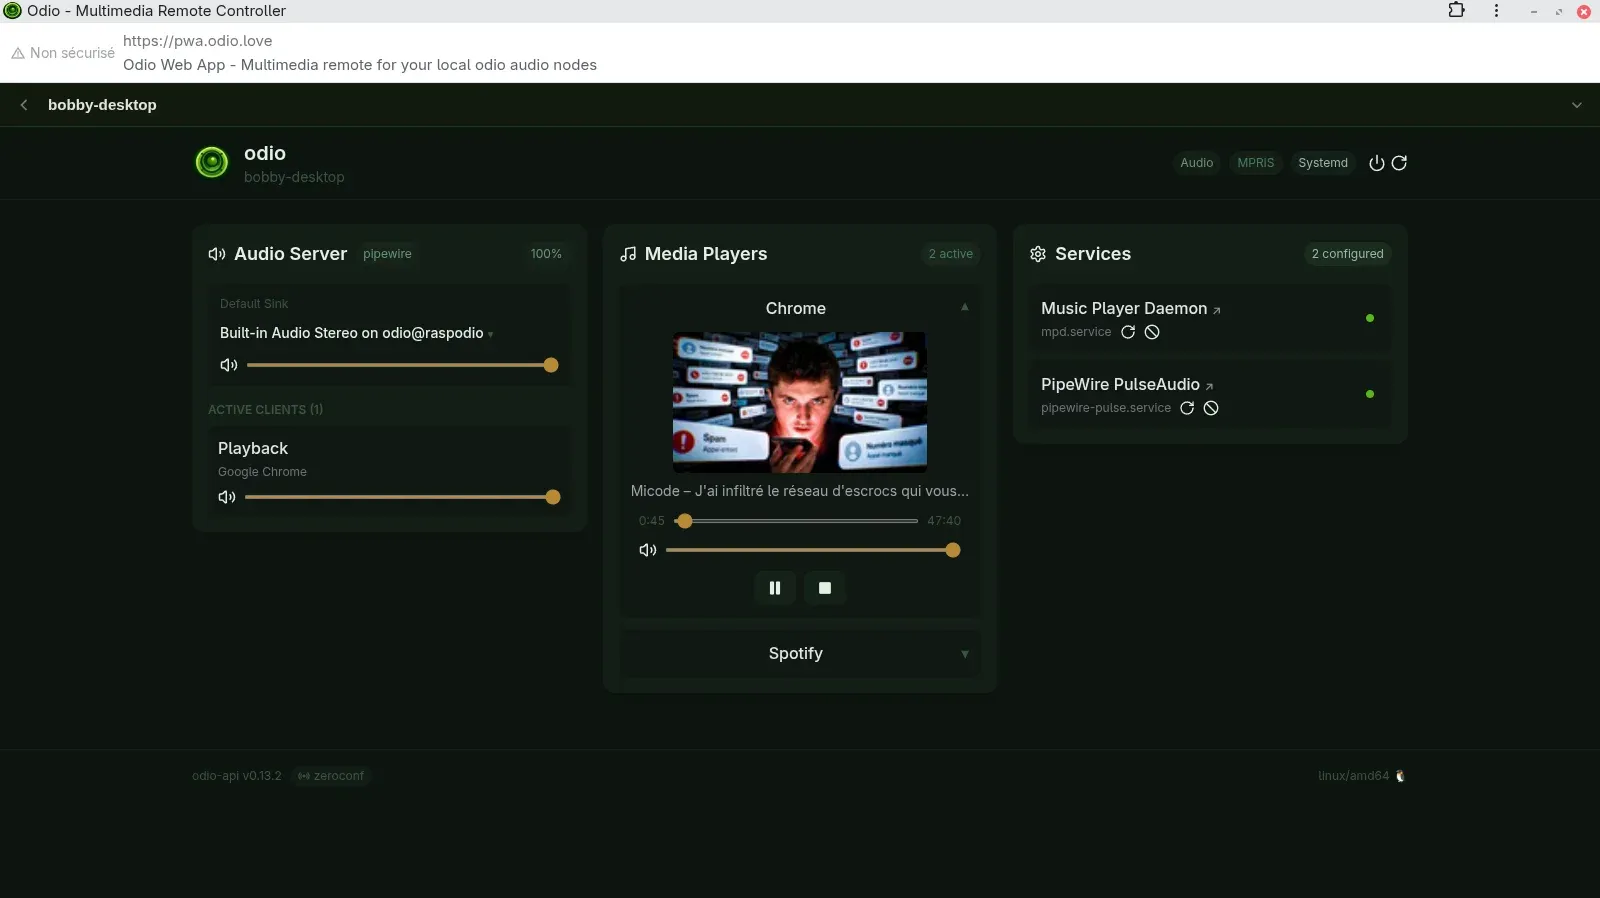Screen dimensions: 1600x898
Task: Refresh the node with header reload icon
Action: 1399,163
